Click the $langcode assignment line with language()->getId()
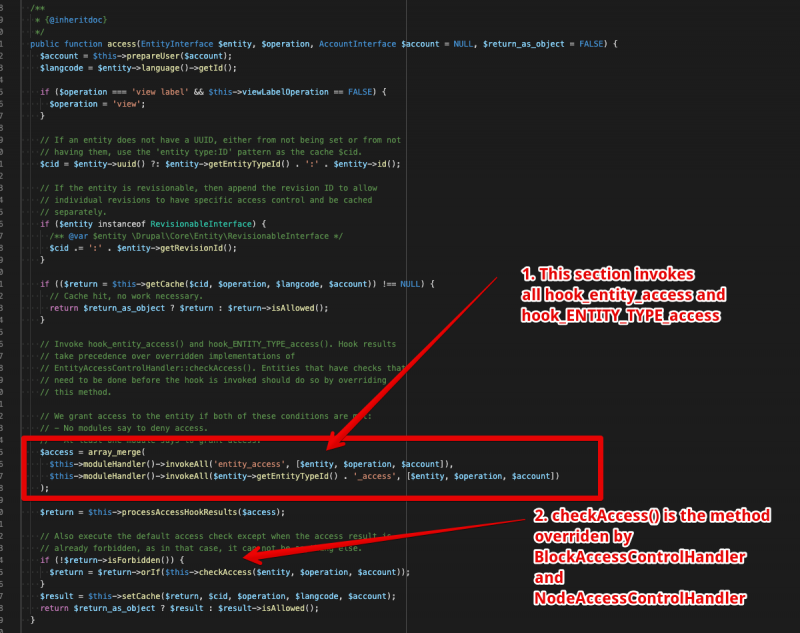This screenshot has height=633, width=800. [x=138, y=68]
